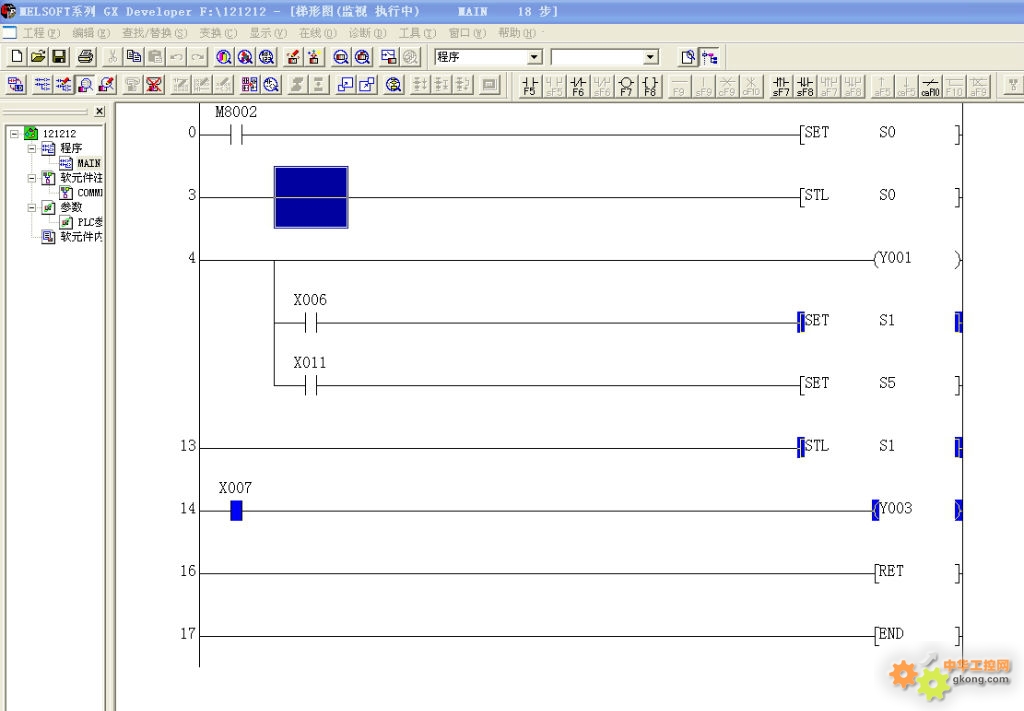Screen dimensions: 1024x711
Task: Click the parameter check icon beside the list toggle
Action: point(688,57)
